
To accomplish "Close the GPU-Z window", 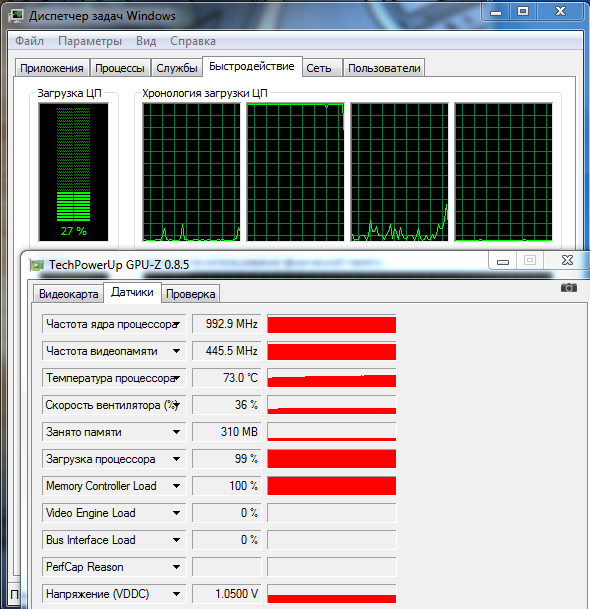I will [x=567, y=261].
